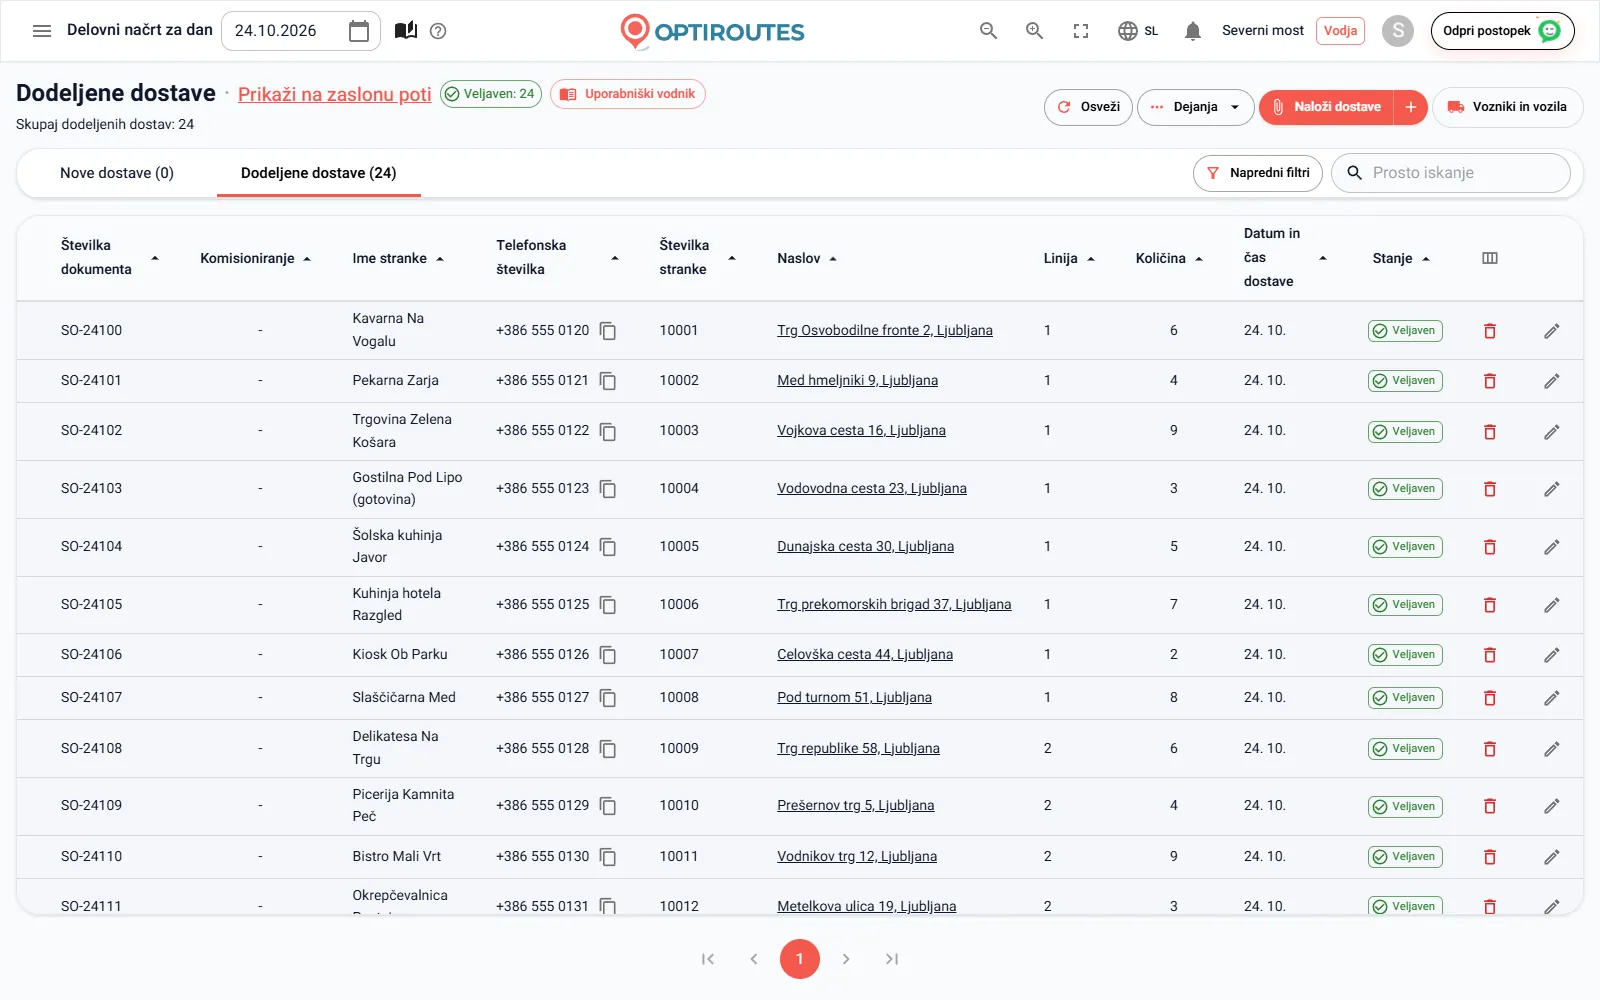Edit delivery SO-24100
This screenshot has height=1000, width=1600.
1552,331
